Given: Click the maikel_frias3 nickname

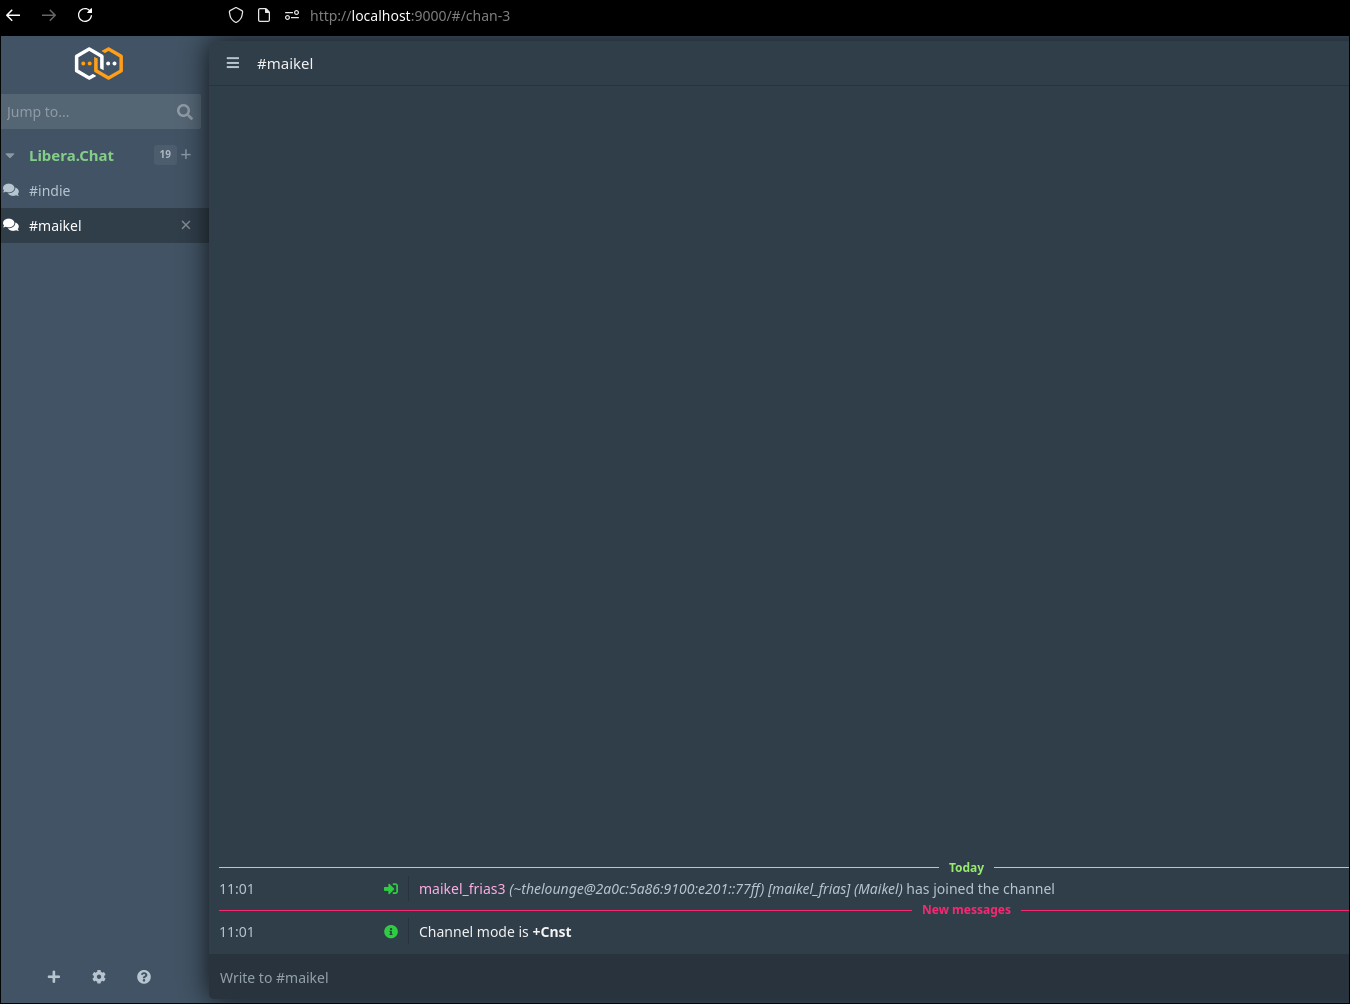Looking at the screenshot, I should [461, 889].
